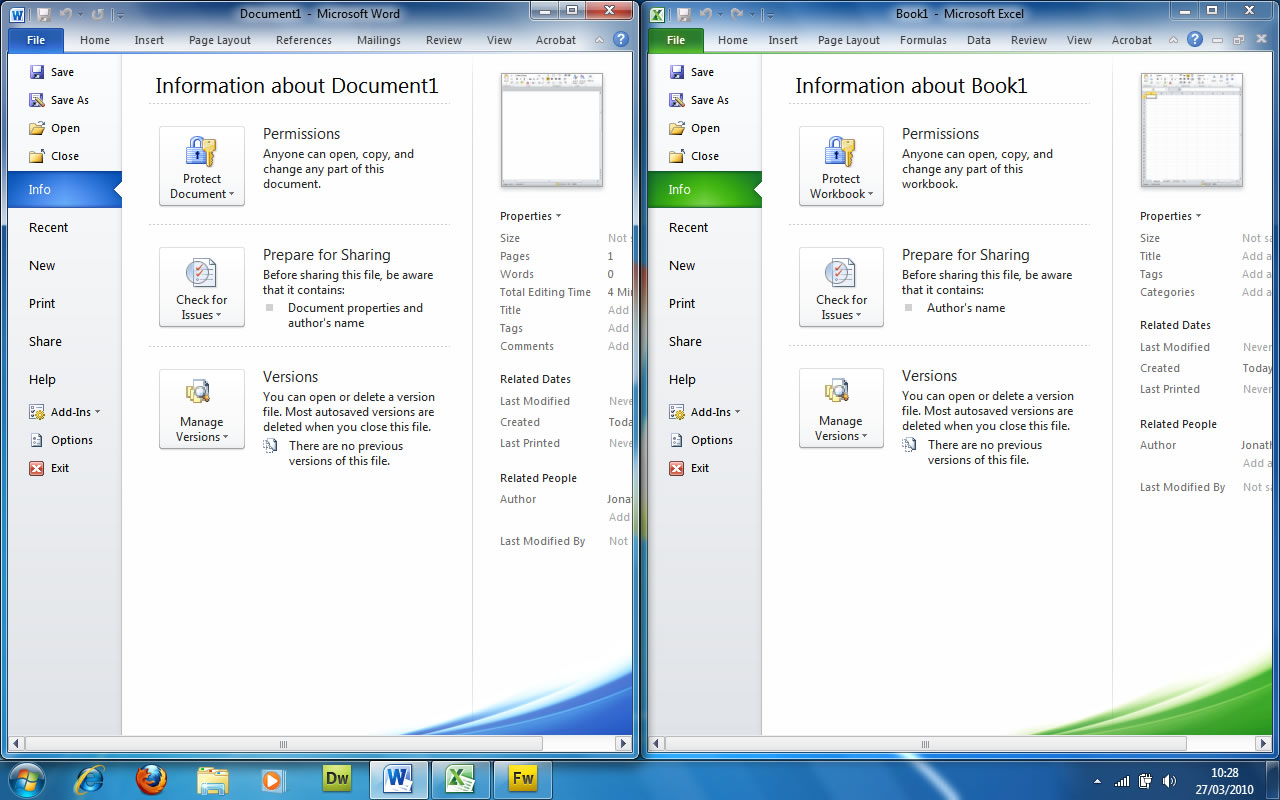Click Save As in Excel backstage menu

coord(709,100)
